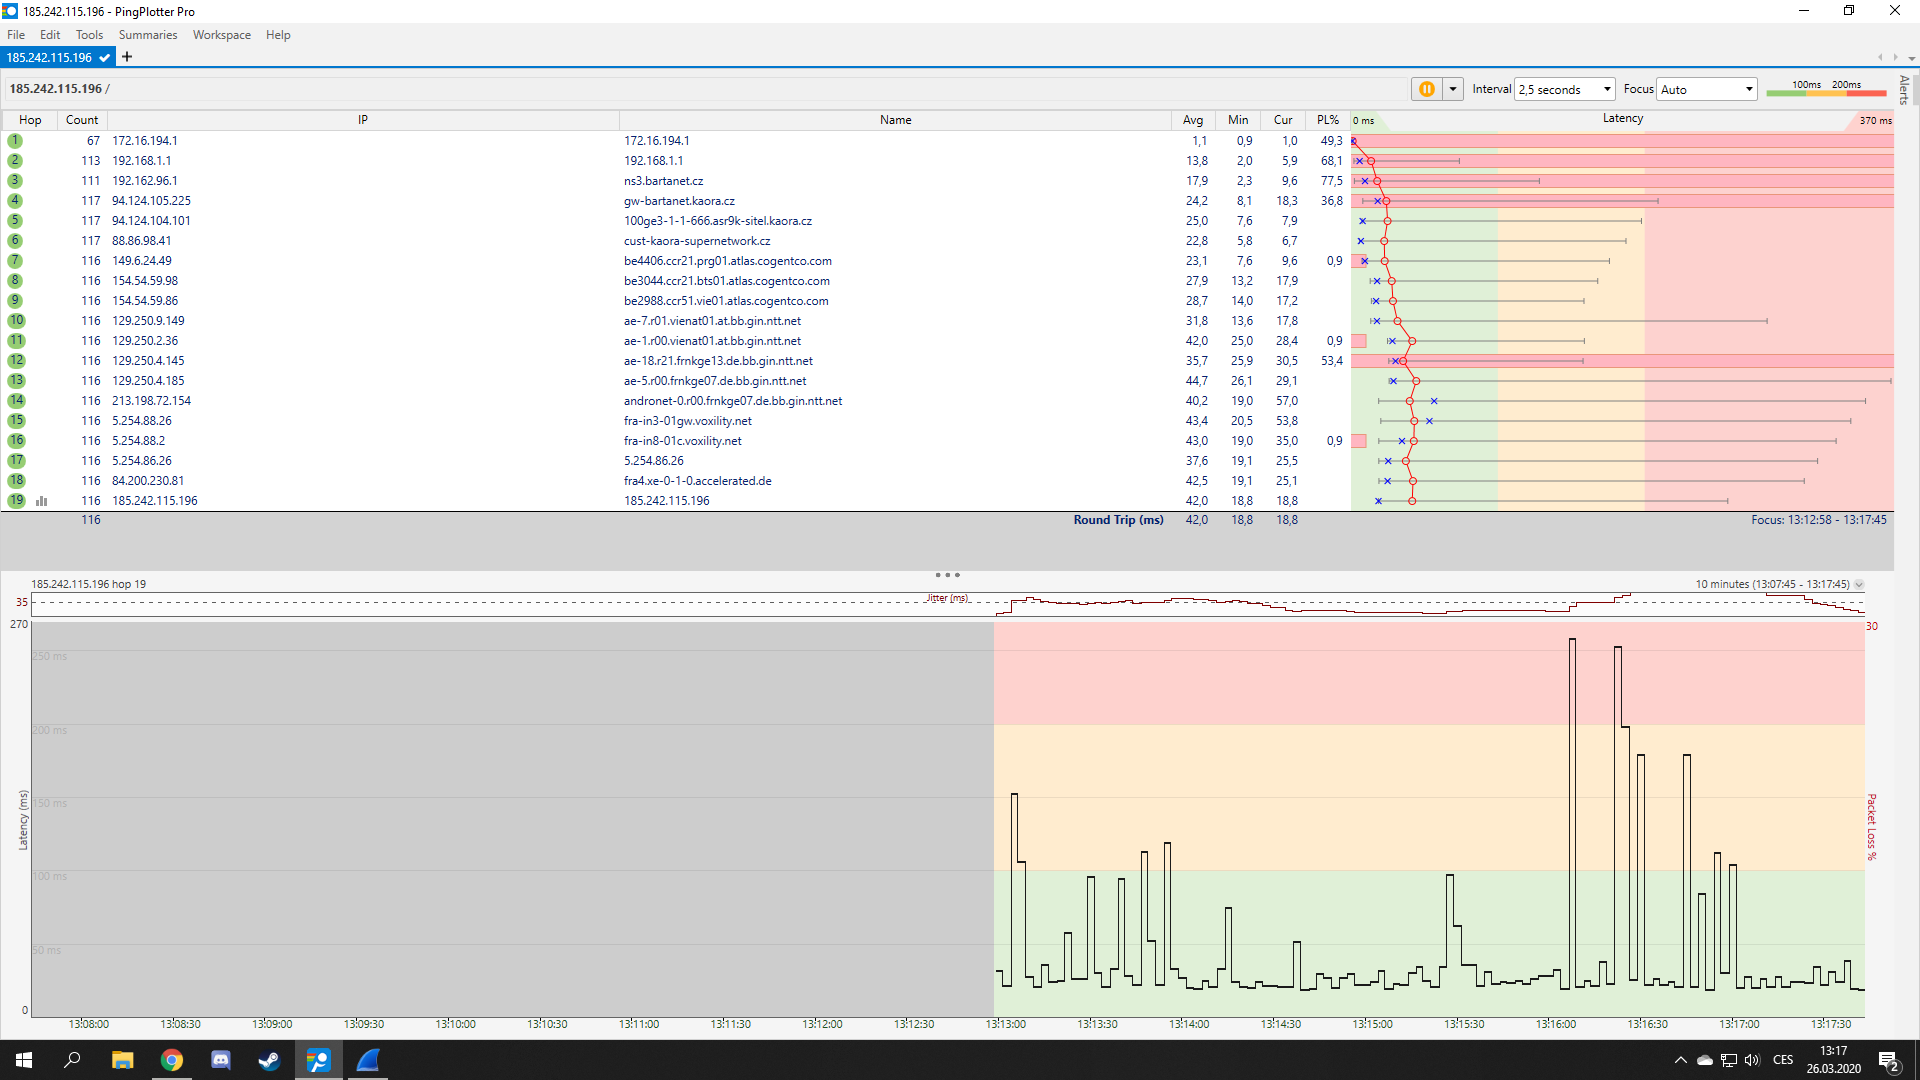Open the Workspace menu
Screen dimensions: 1920x1080
(x=221, y=35)
